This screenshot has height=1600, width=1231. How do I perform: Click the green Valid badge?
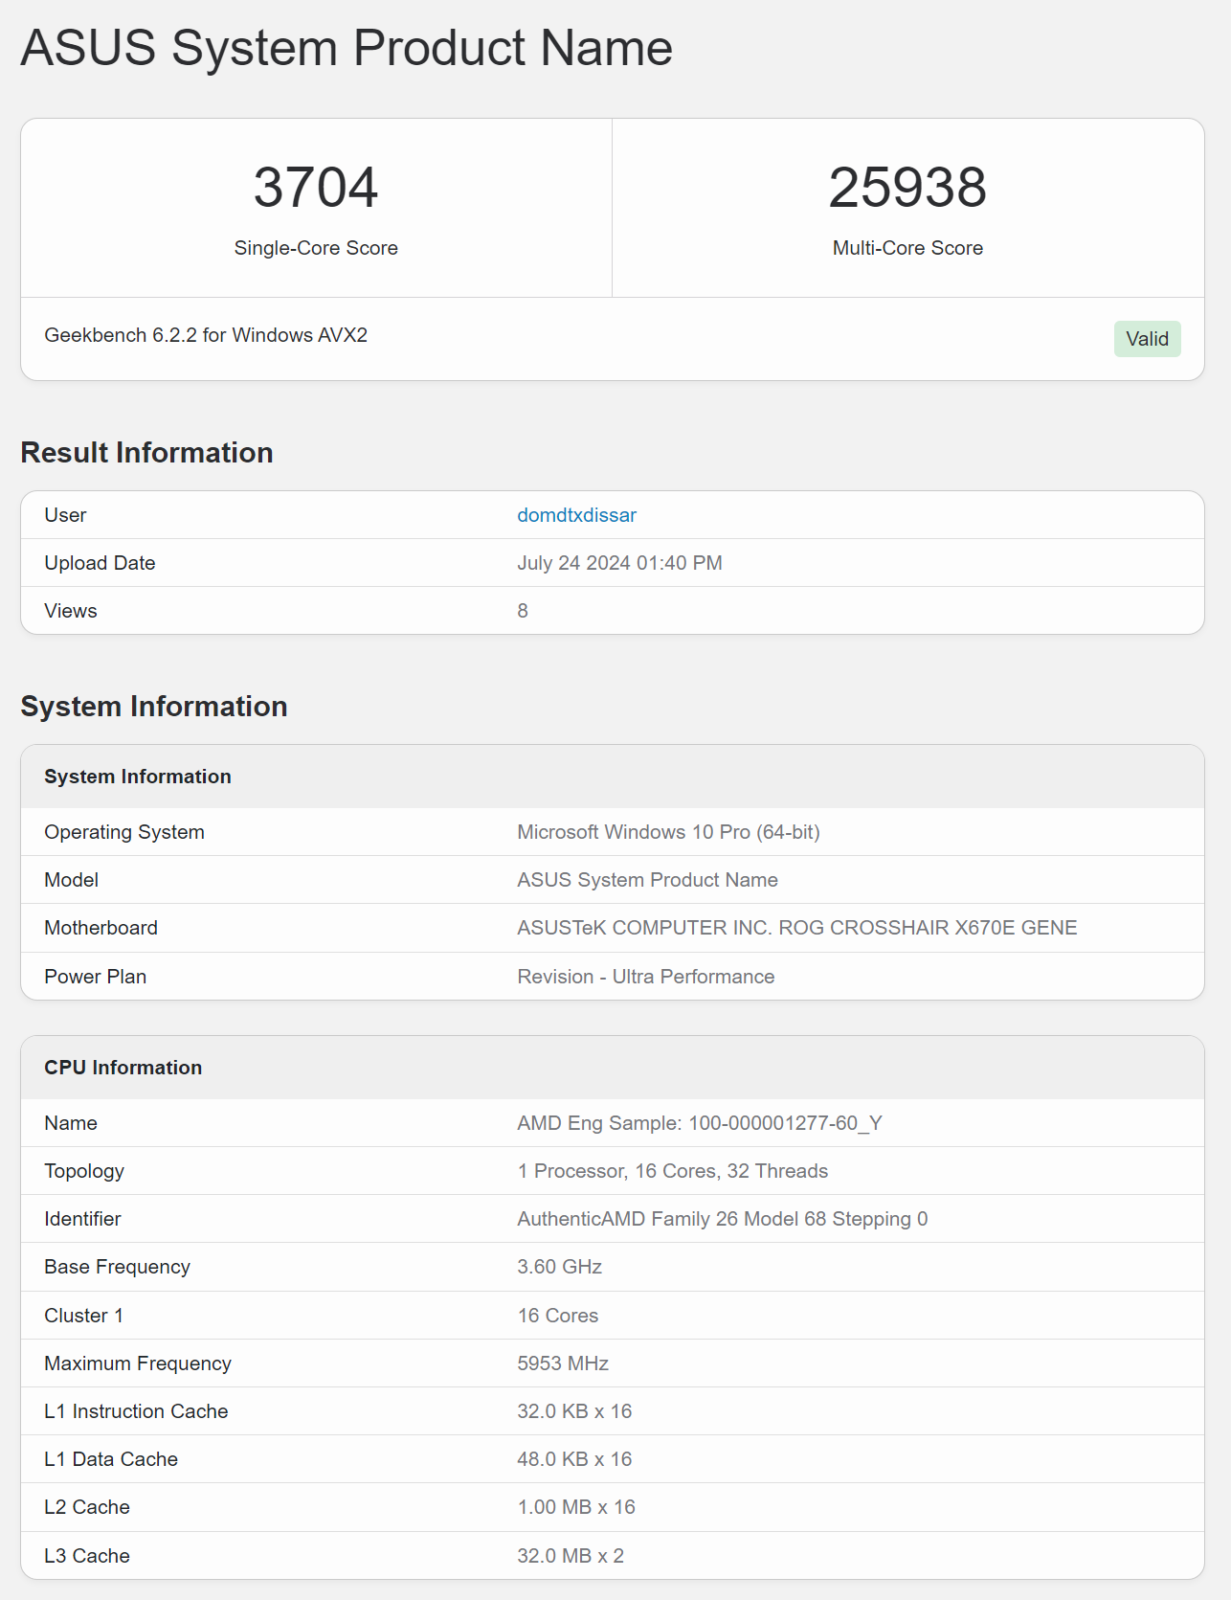(x=1146, y=339)
